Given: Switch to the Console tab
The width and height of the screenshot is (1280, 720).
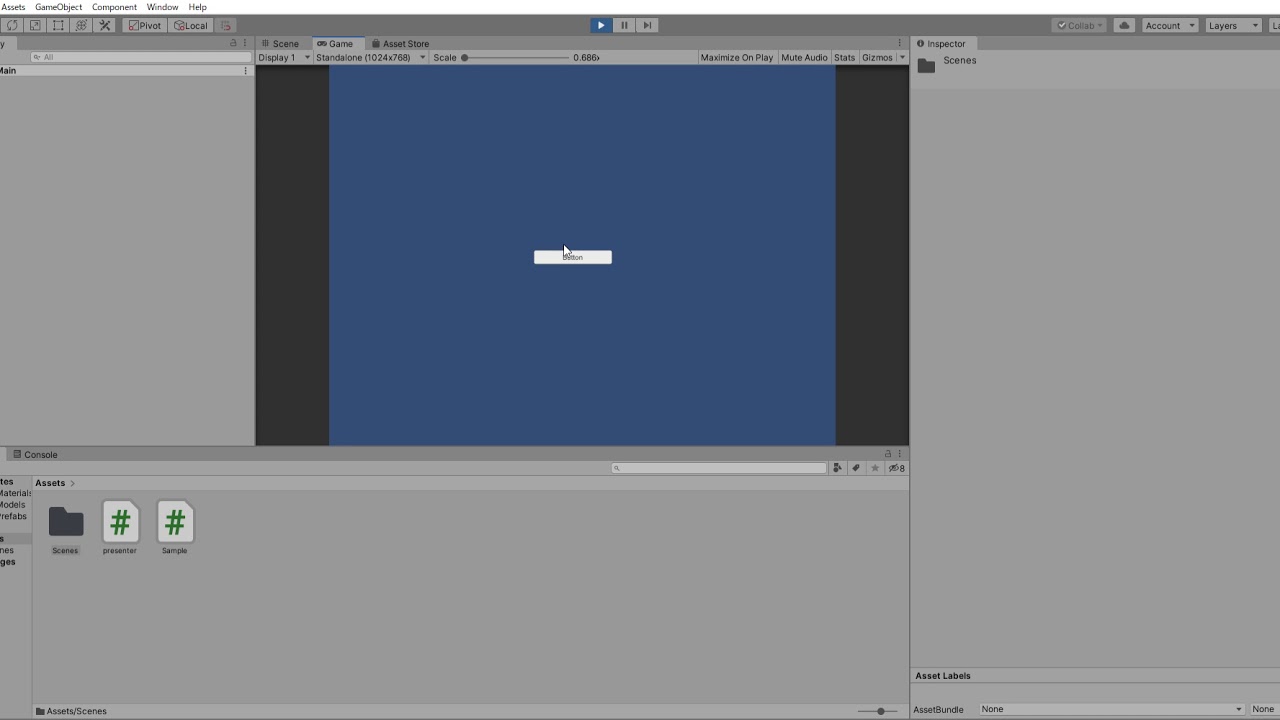Looking at the screenshot, I should coord(35,454).
